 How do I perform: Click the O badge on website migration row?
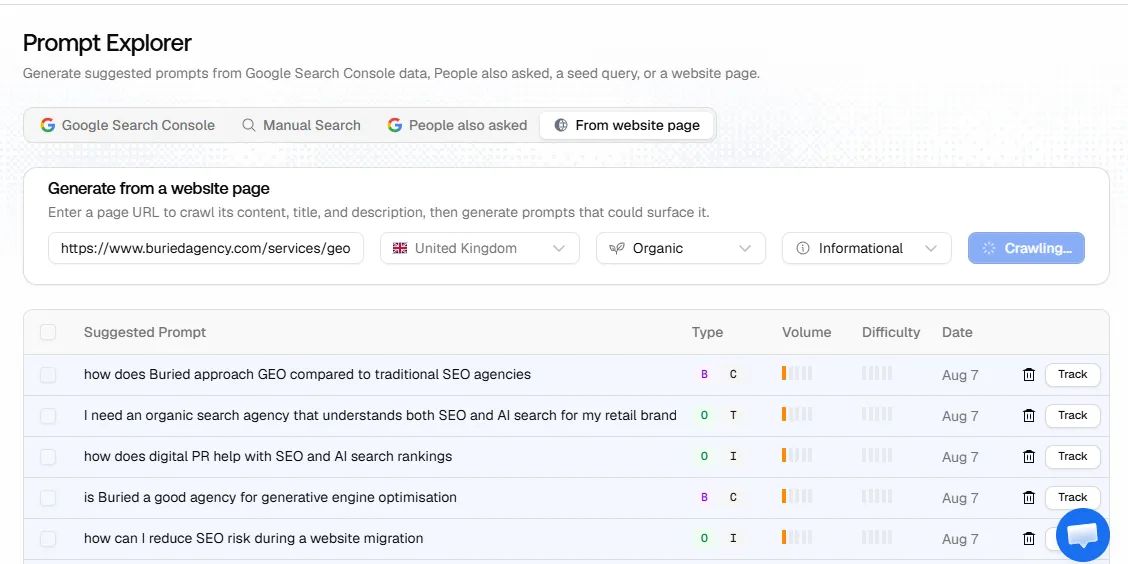point(704,539)
